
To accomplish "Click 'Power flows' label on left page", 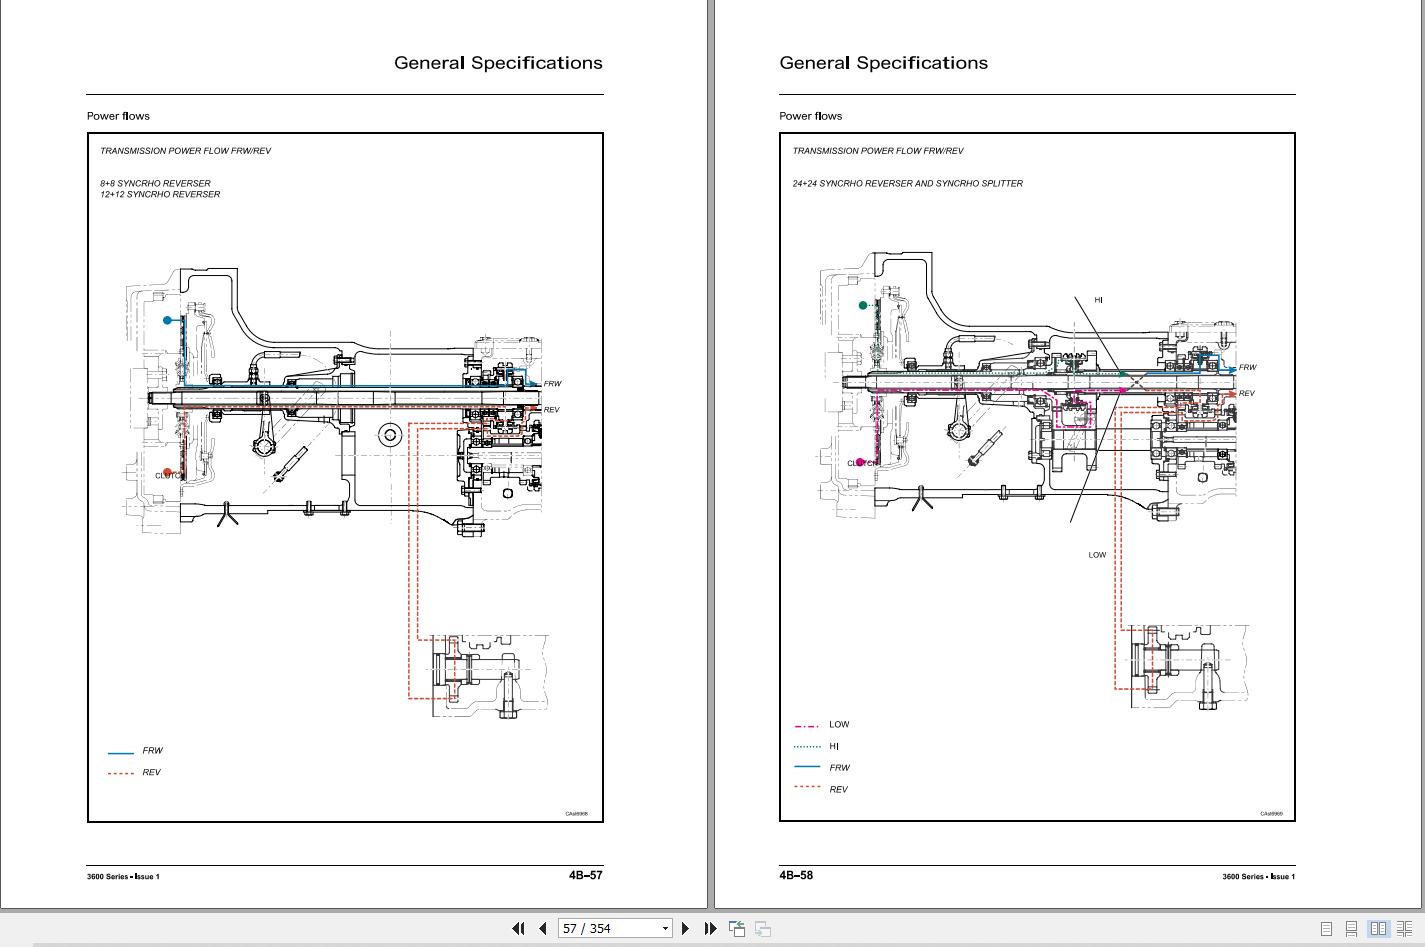I will point(118,116).
